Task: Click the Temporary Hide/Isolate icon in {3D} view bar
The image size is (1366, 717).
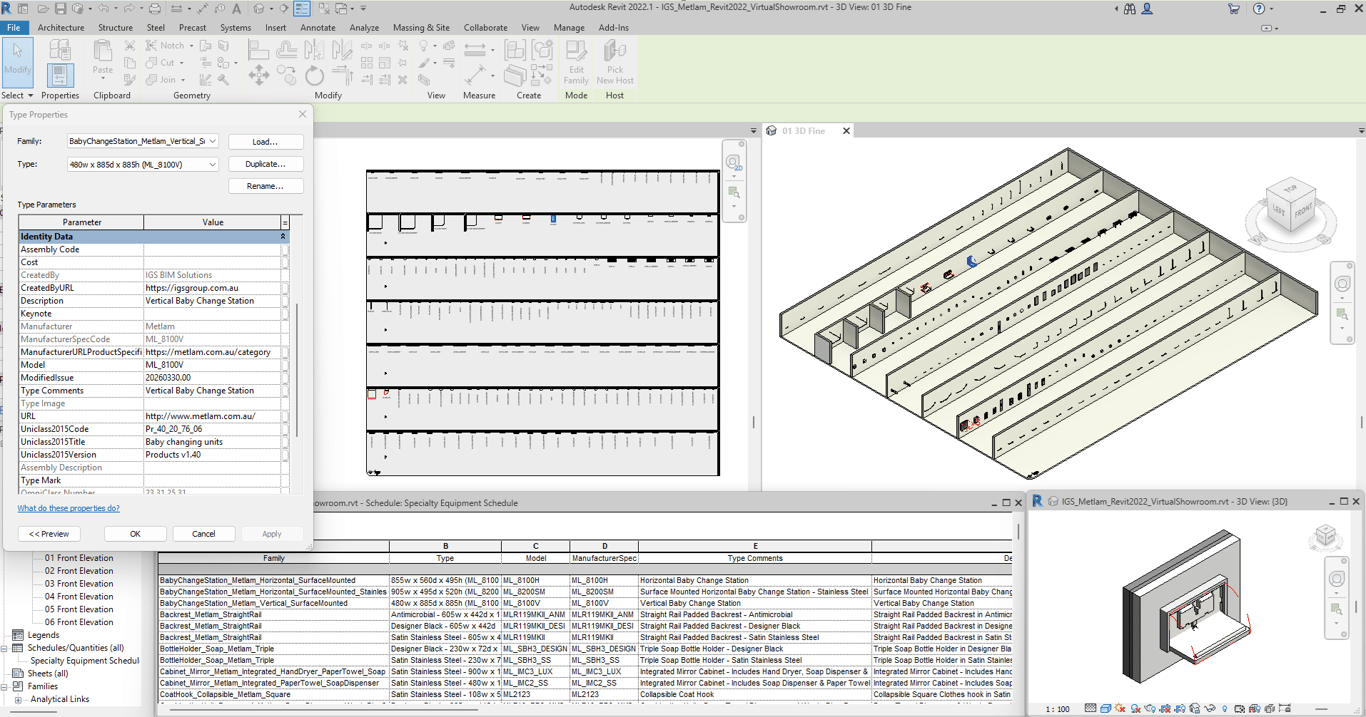Action: coord(1209,709)
